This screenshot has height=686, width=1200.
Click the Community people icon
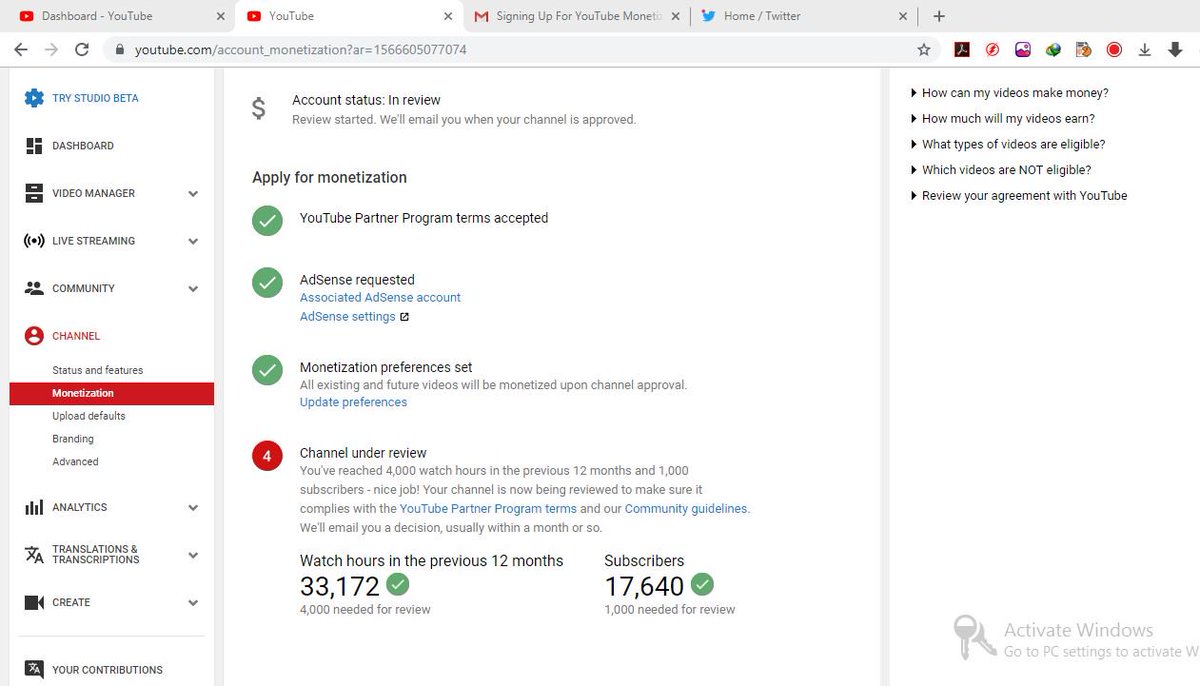tap(34, 288)
